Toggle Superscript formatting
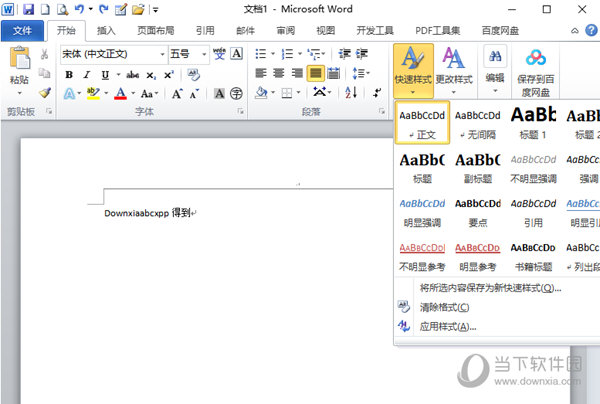 tap(169, 75)
